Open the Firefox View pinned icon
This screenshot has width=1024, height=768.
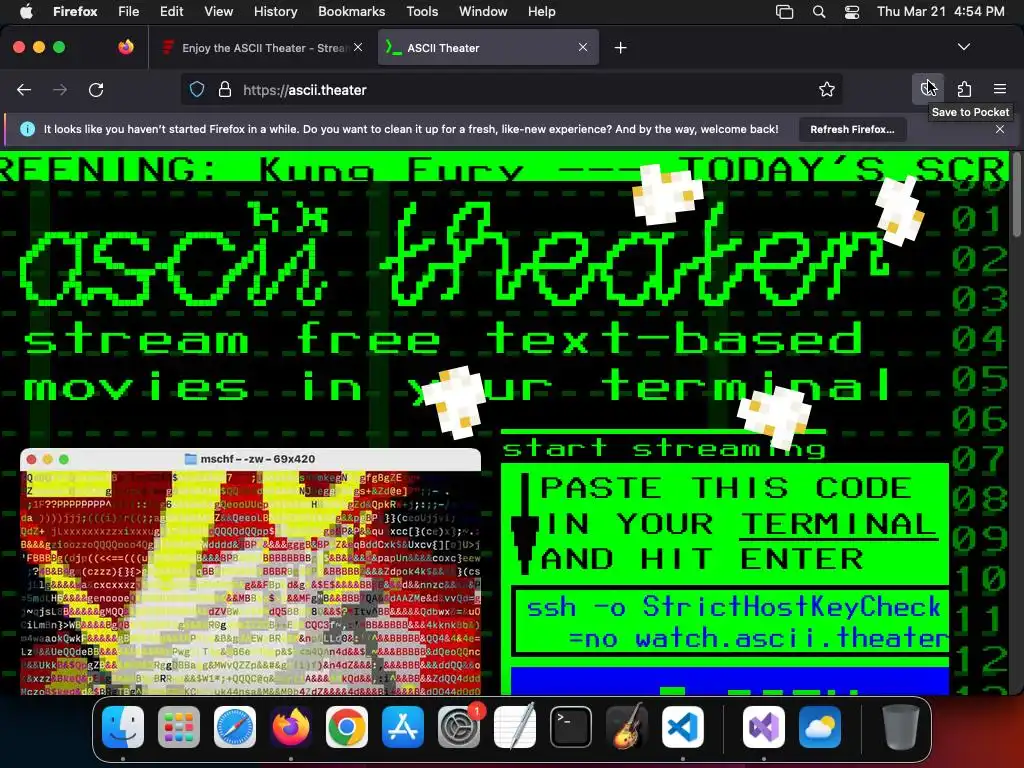(x=126, y=47)
